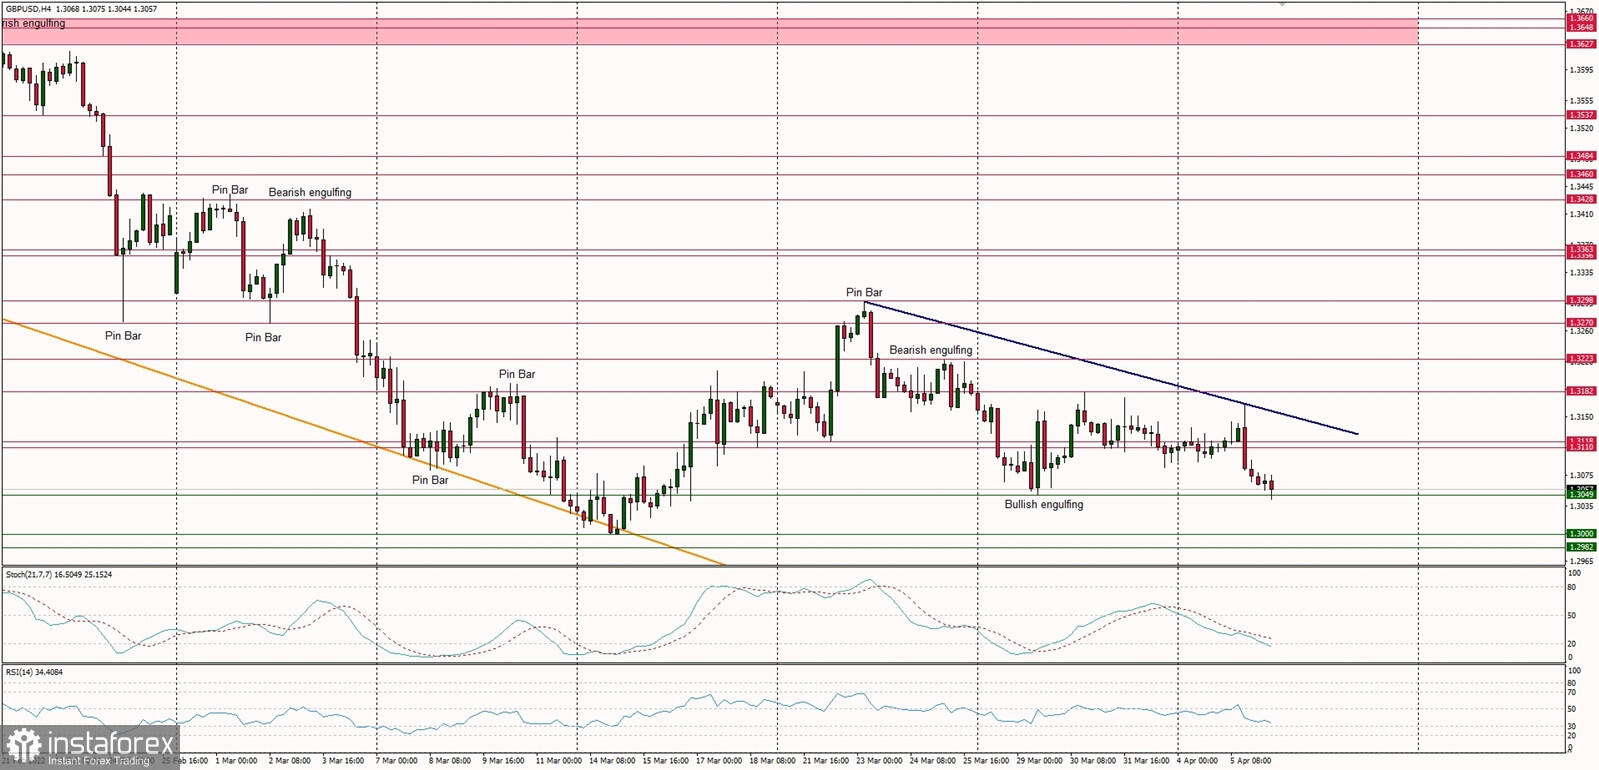Click the Stoch(21,7,7) indicator label
The image size is (1599, 770).
click(30, 575)
